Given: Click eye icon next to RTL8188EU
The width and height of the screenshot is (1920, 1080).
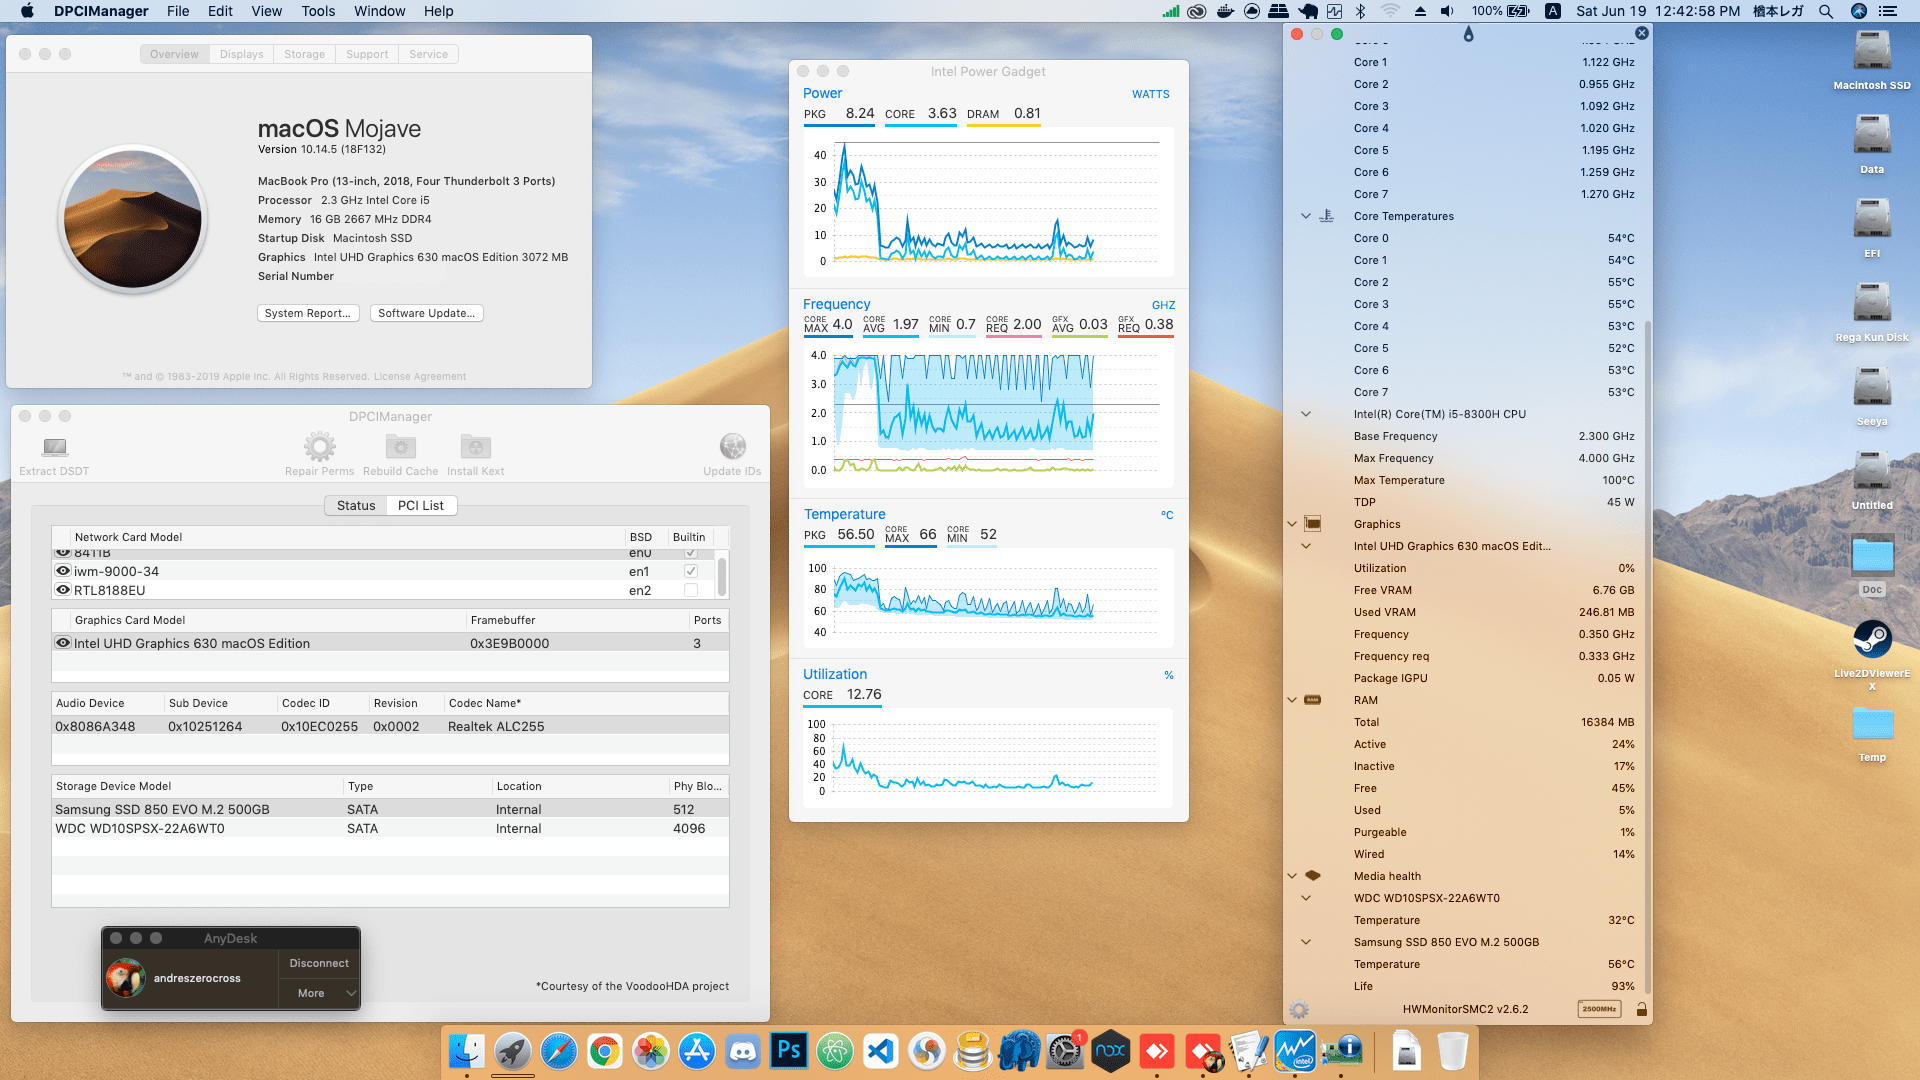Looking at the screenshot, I should coord(63,590).
